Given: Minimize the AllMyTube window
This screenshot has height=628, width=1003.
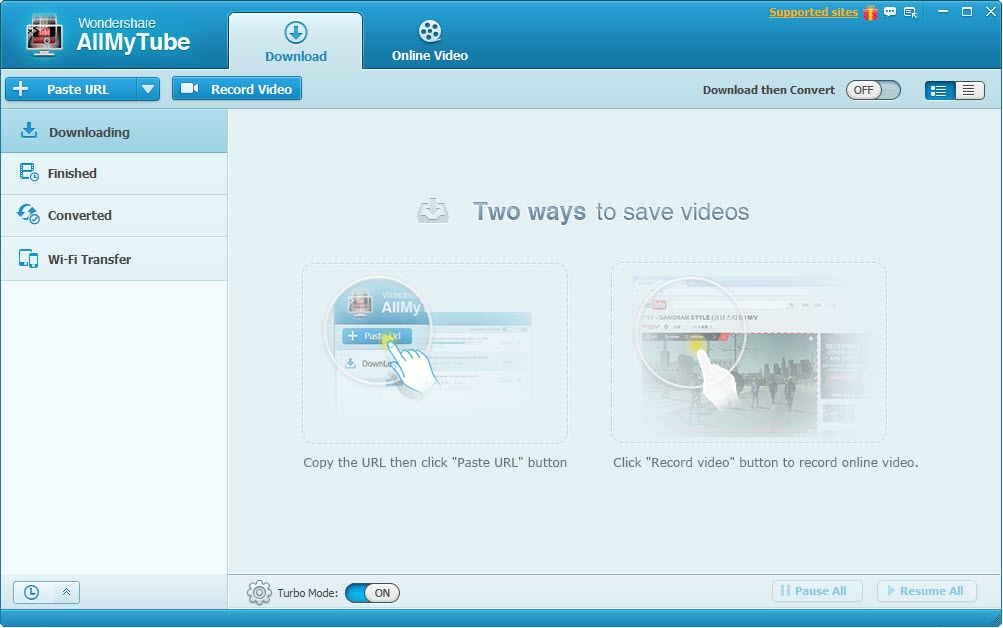Looking at the screenshot, I should pos(942,12).
